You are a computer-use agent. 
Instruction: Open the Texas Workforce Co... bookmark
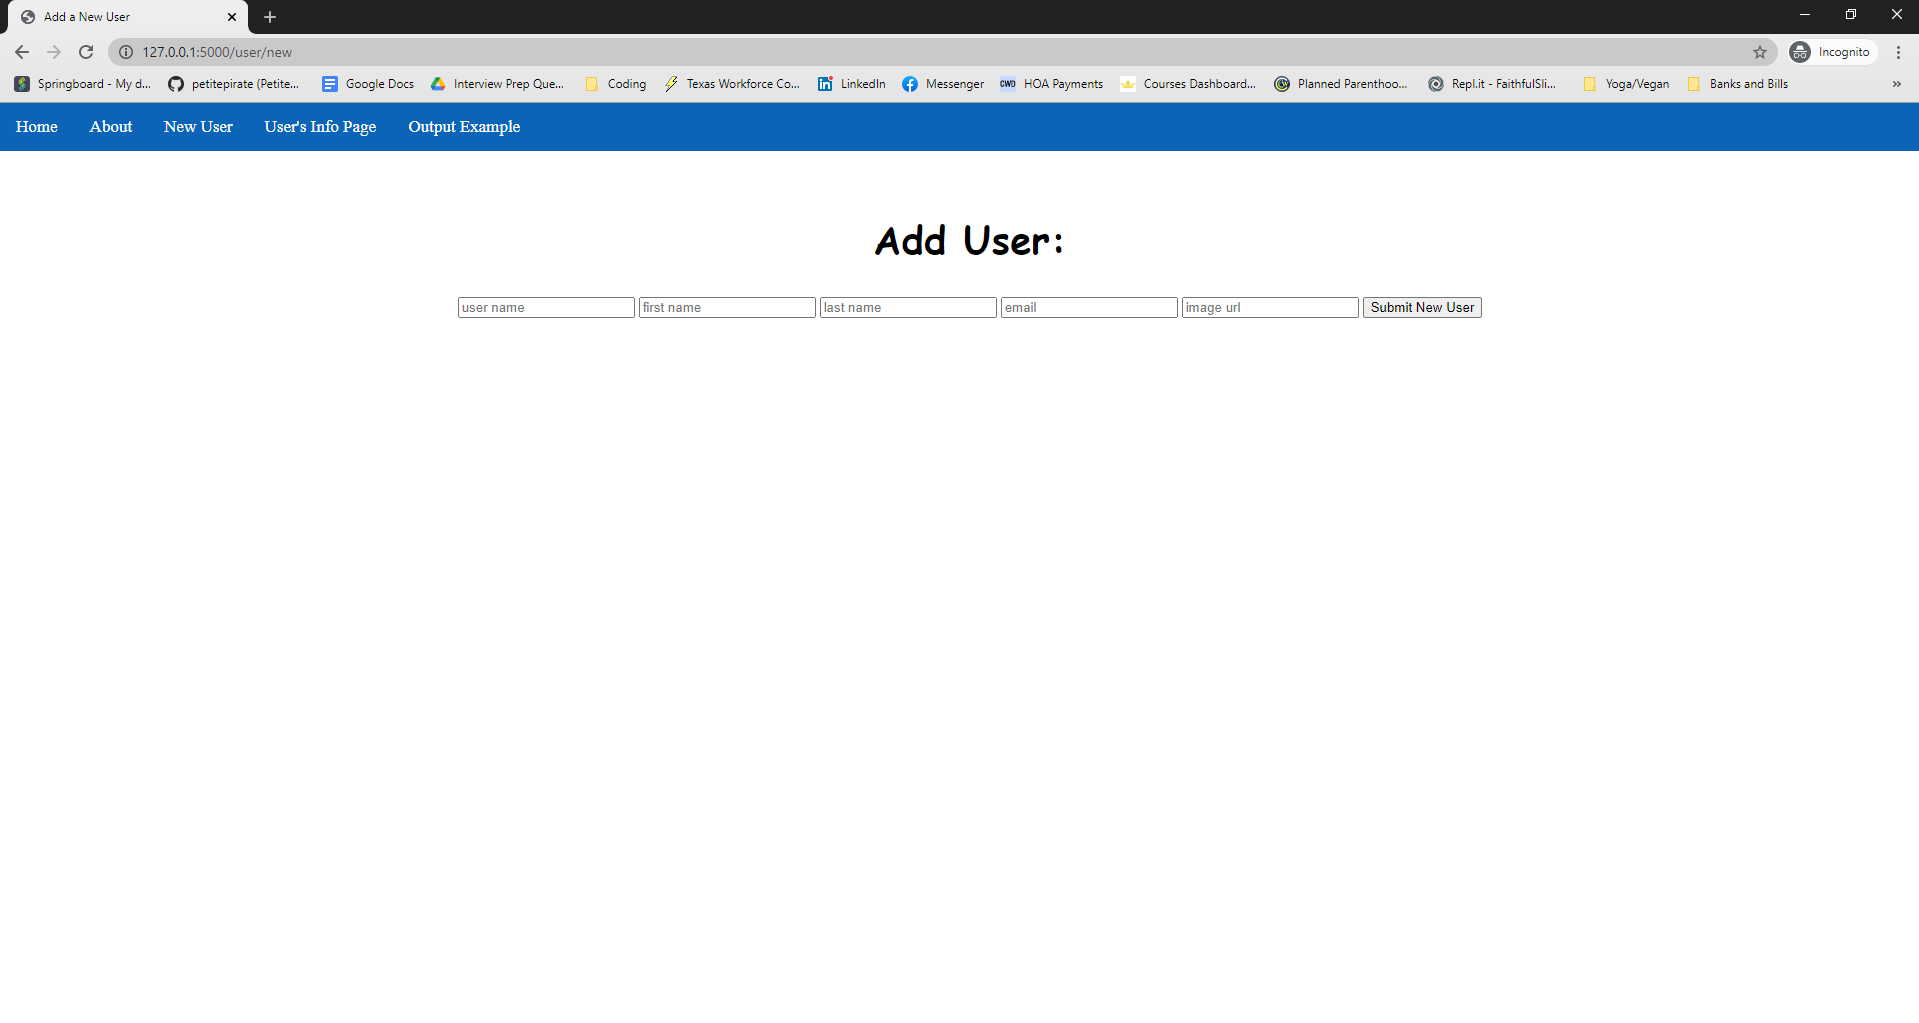(x=732, y=84)
